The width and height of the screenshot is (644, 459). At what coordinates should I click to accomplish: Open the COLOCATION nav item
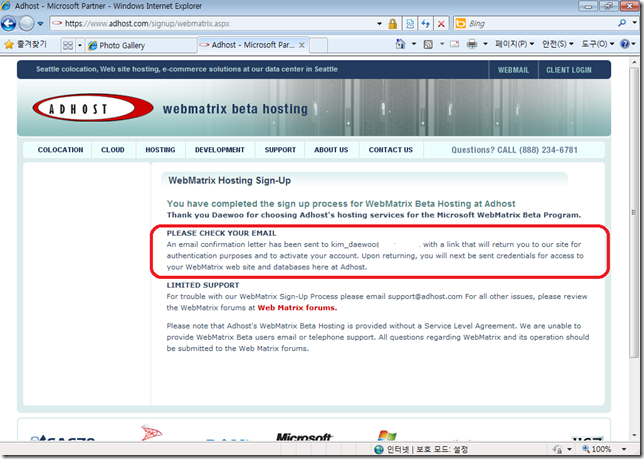click(60, 150)
